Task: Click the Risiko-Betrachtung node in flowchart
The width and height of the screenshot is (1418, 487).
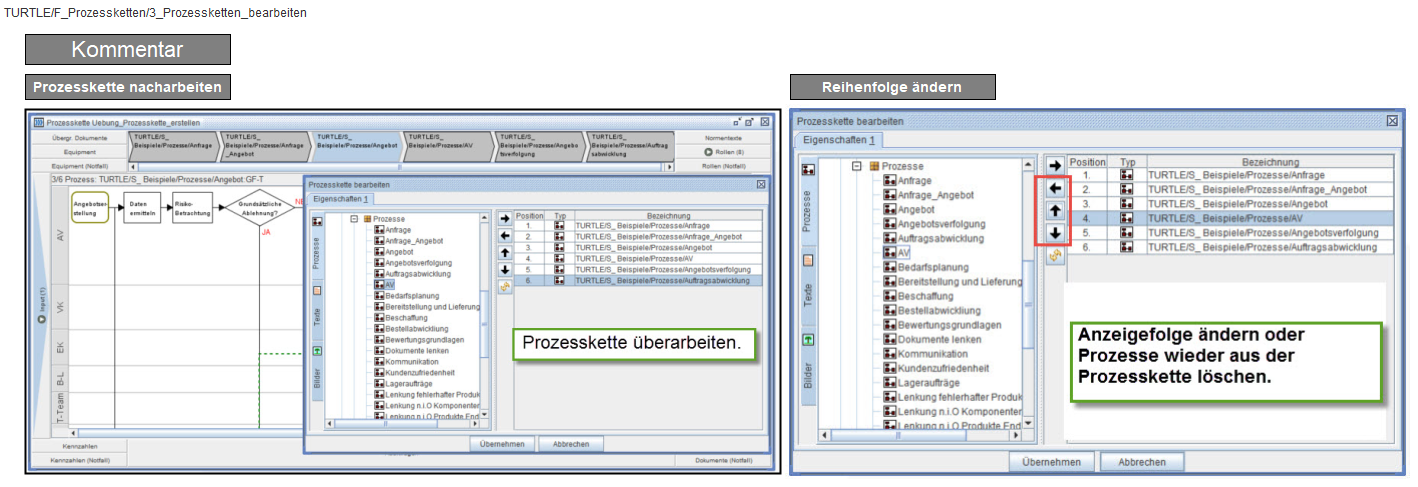Action: point(191,207)
